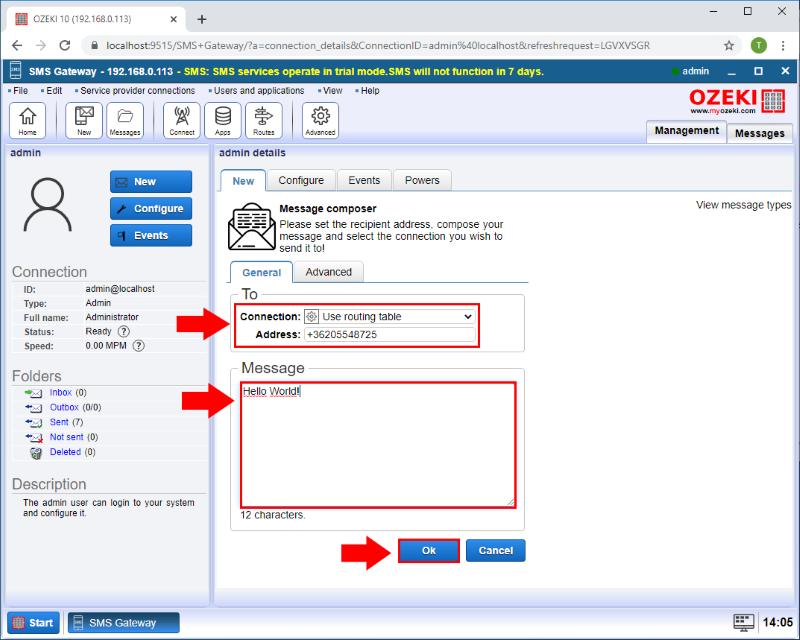This screenshot has width=800, height=640.
Task: Click the Not sent folder icon
Action: (x=34, y=437)
